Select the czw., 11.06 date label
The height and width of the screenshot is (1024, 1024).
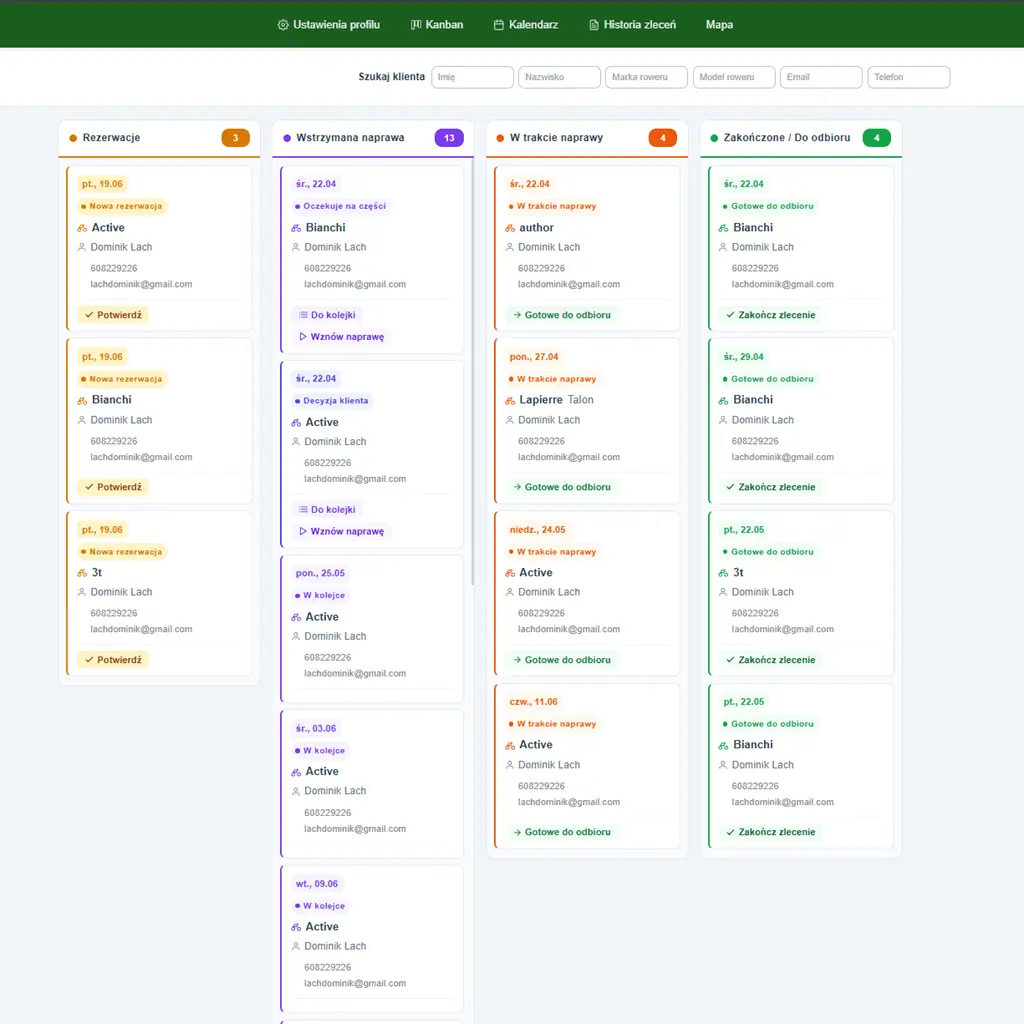pos(534,702)
